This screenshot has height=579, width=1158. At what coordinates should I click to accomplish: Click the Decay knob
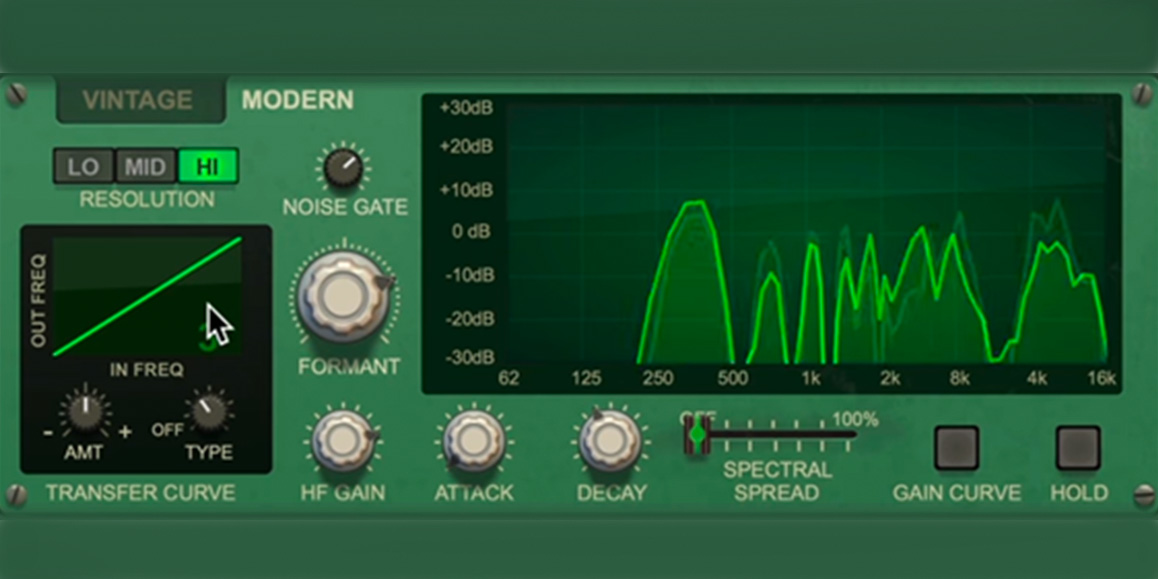tap(608, 440)
